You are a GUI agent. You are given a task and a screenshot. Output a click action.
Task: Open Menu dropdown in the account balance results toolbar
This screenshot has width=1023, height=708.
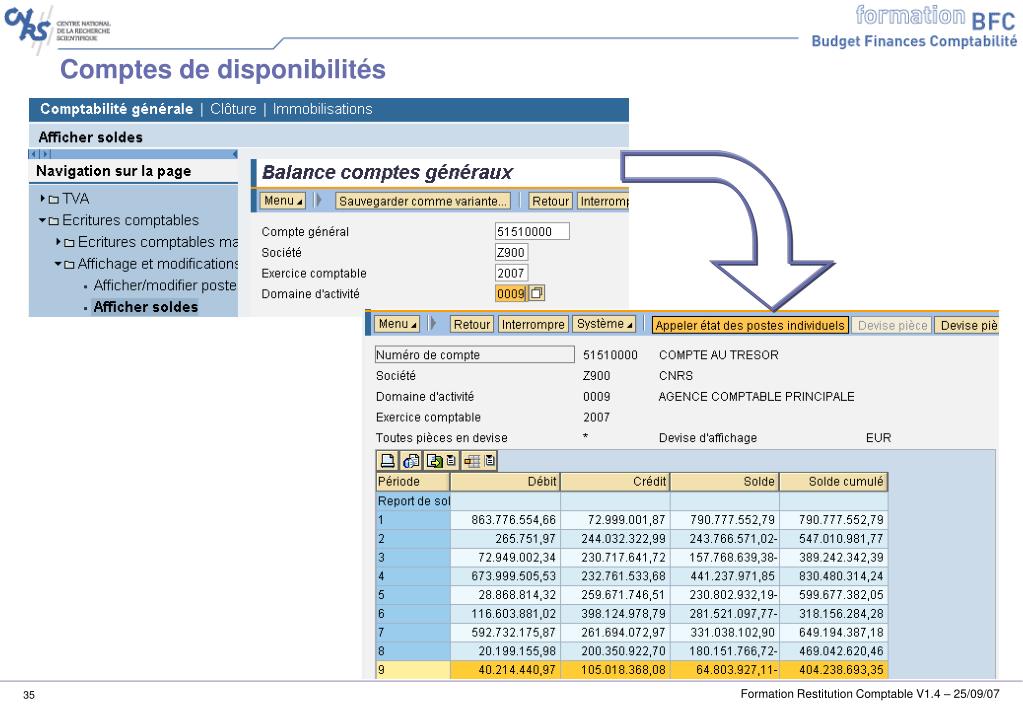pyautogui.click(x=397, y=324)
